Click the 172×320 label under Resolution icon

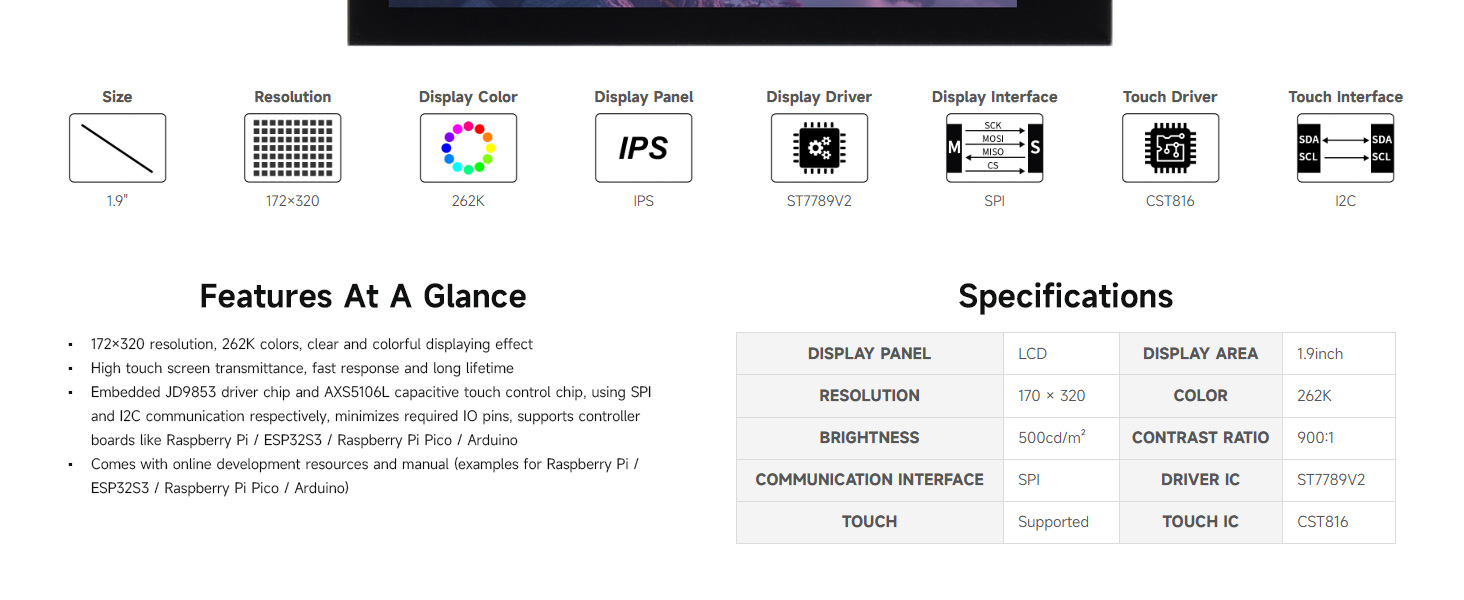[292, 201]
